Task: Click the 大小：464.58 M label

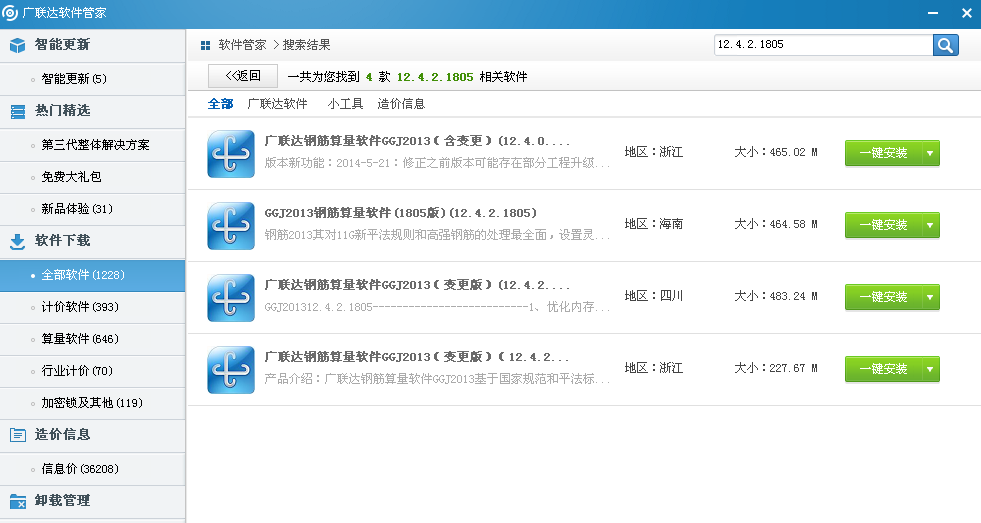Action: [x=776, y=224]
